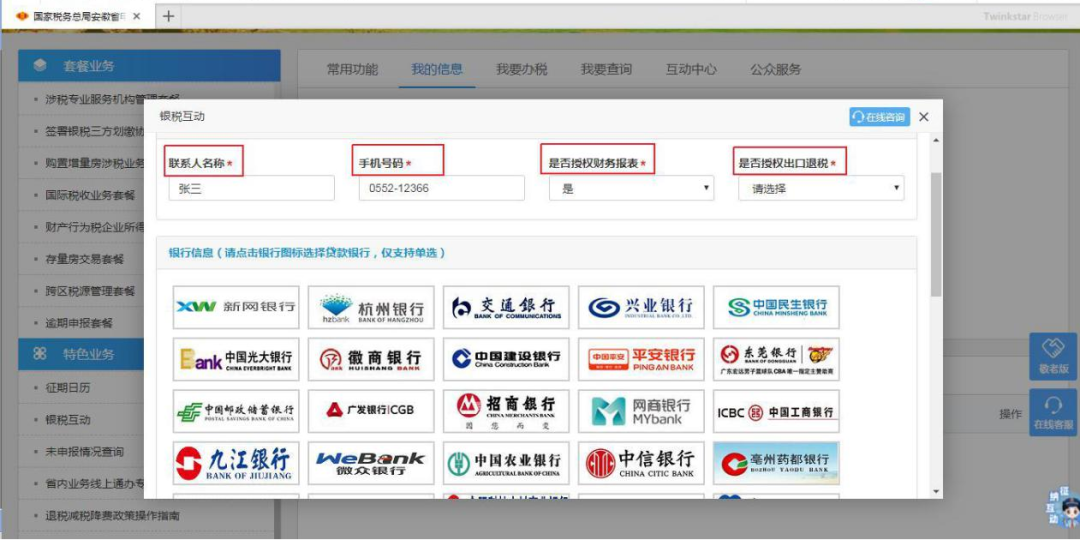The width and height of the screenshot is (1080, 540).
Task: Pick the 兴业银行 bank logo
Action: pos(641,307)
